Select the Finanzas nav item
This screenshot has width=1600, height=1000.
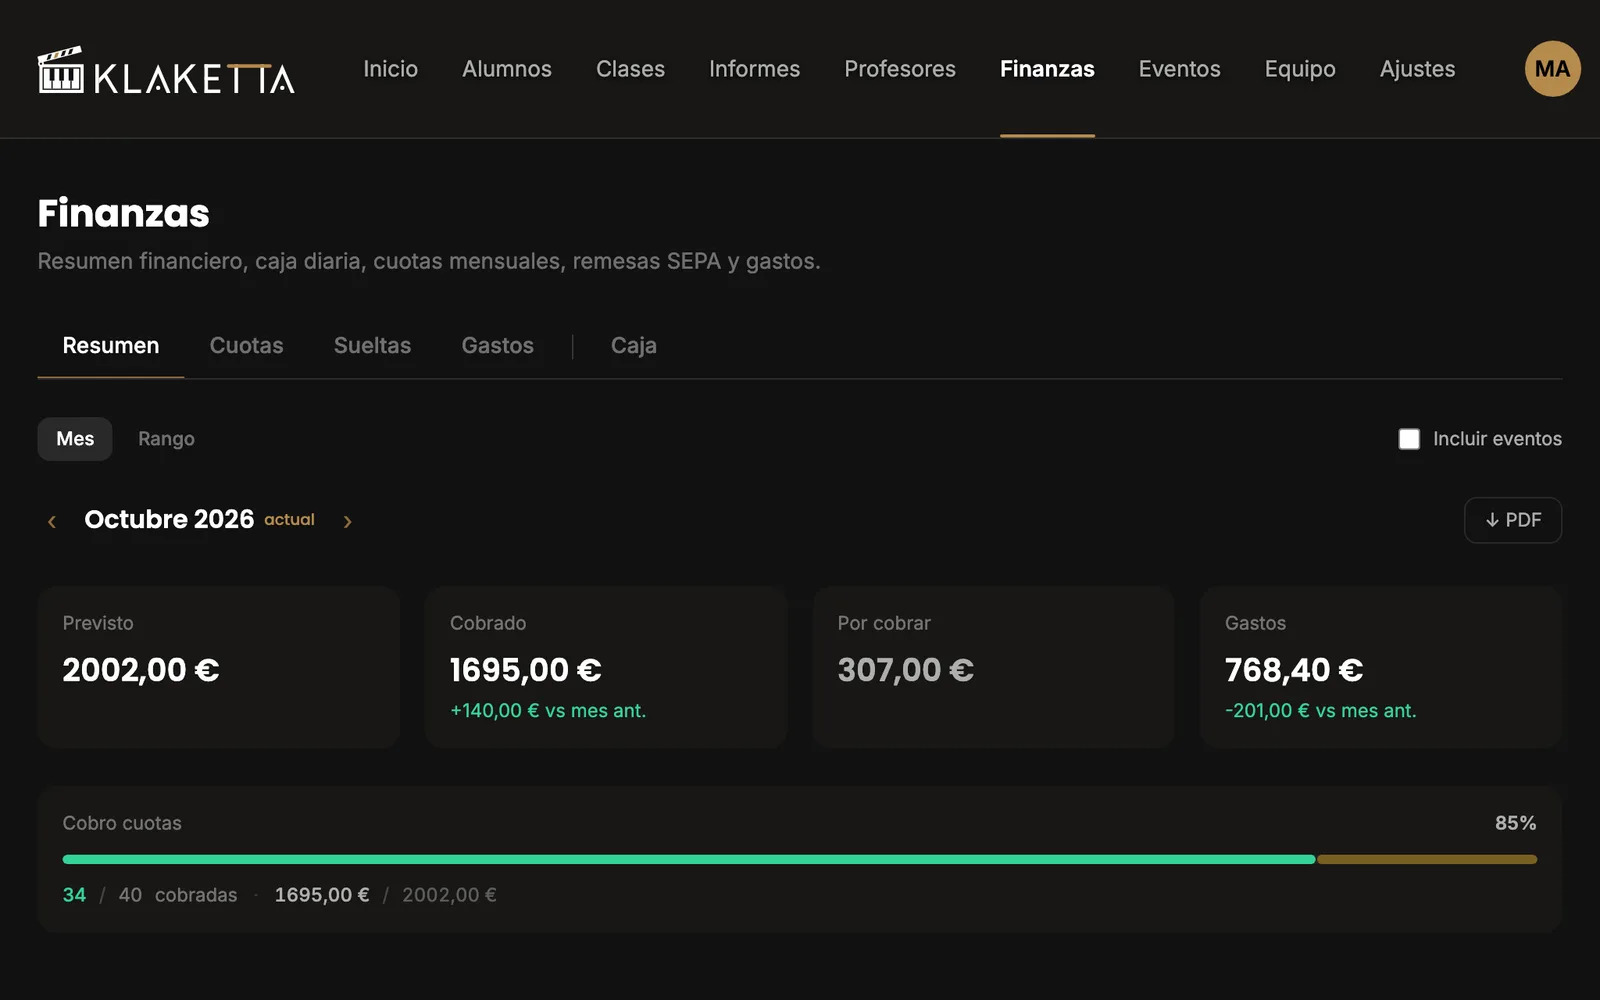(x=1047, y=69)
